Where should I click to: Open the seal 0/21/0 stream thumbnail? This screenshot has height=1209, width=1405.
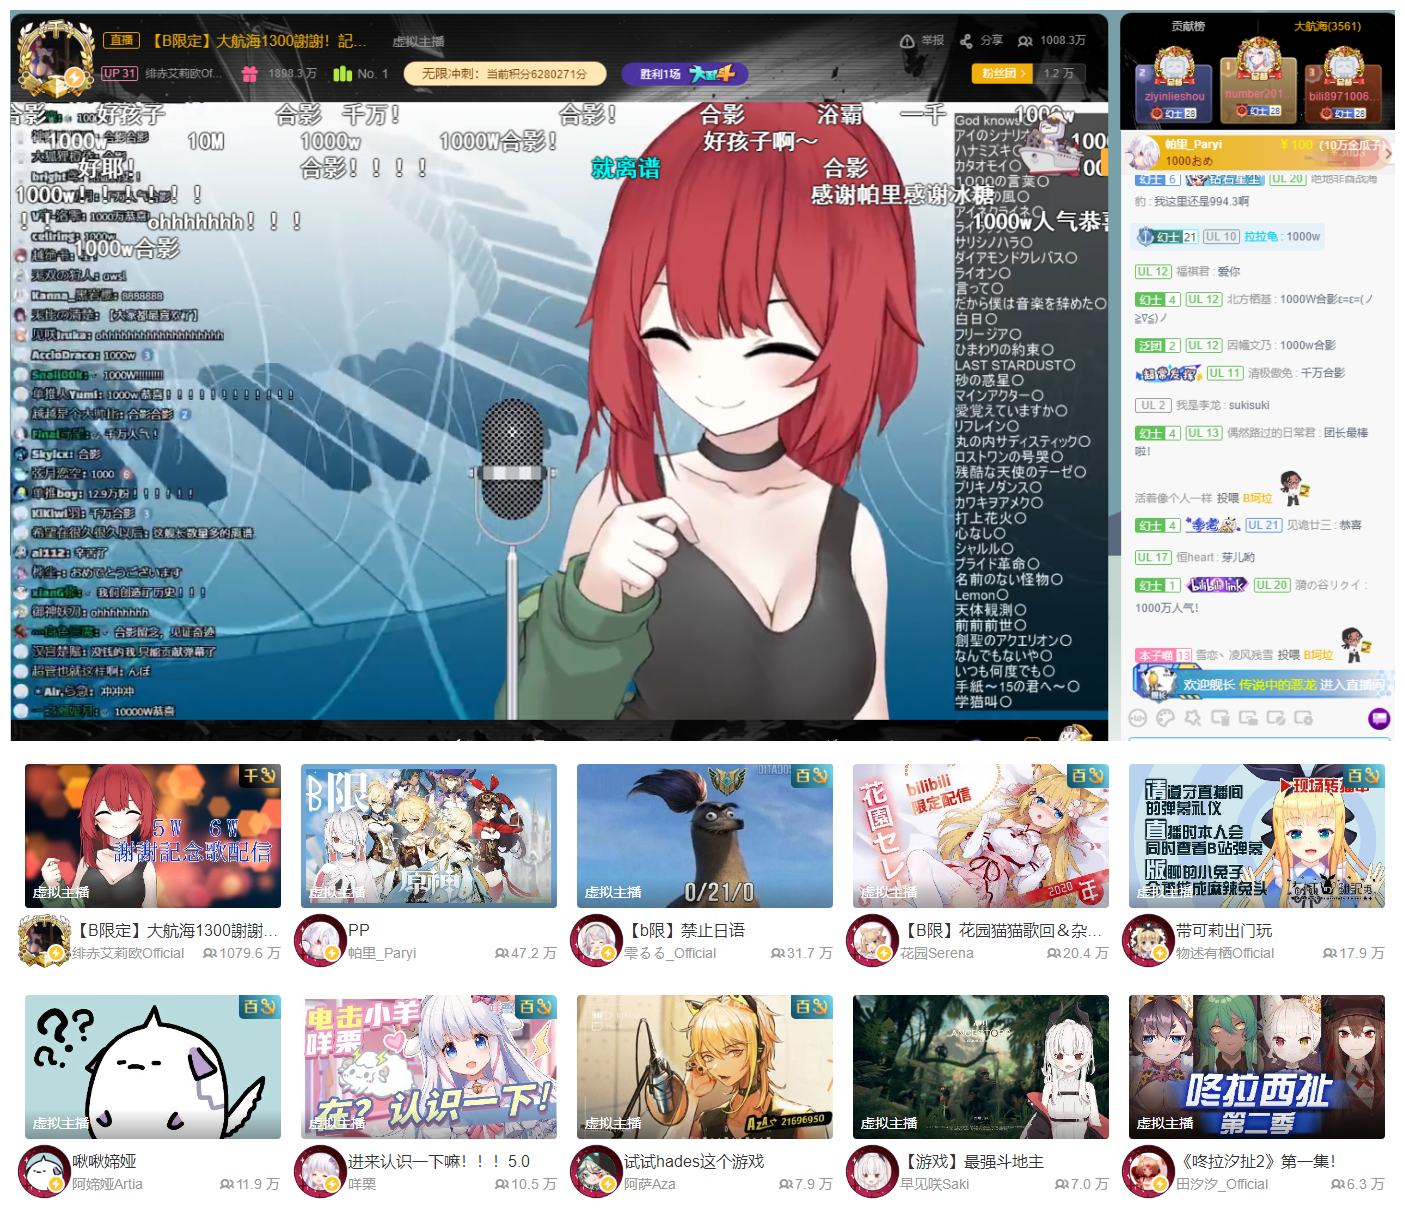[705, 836]
